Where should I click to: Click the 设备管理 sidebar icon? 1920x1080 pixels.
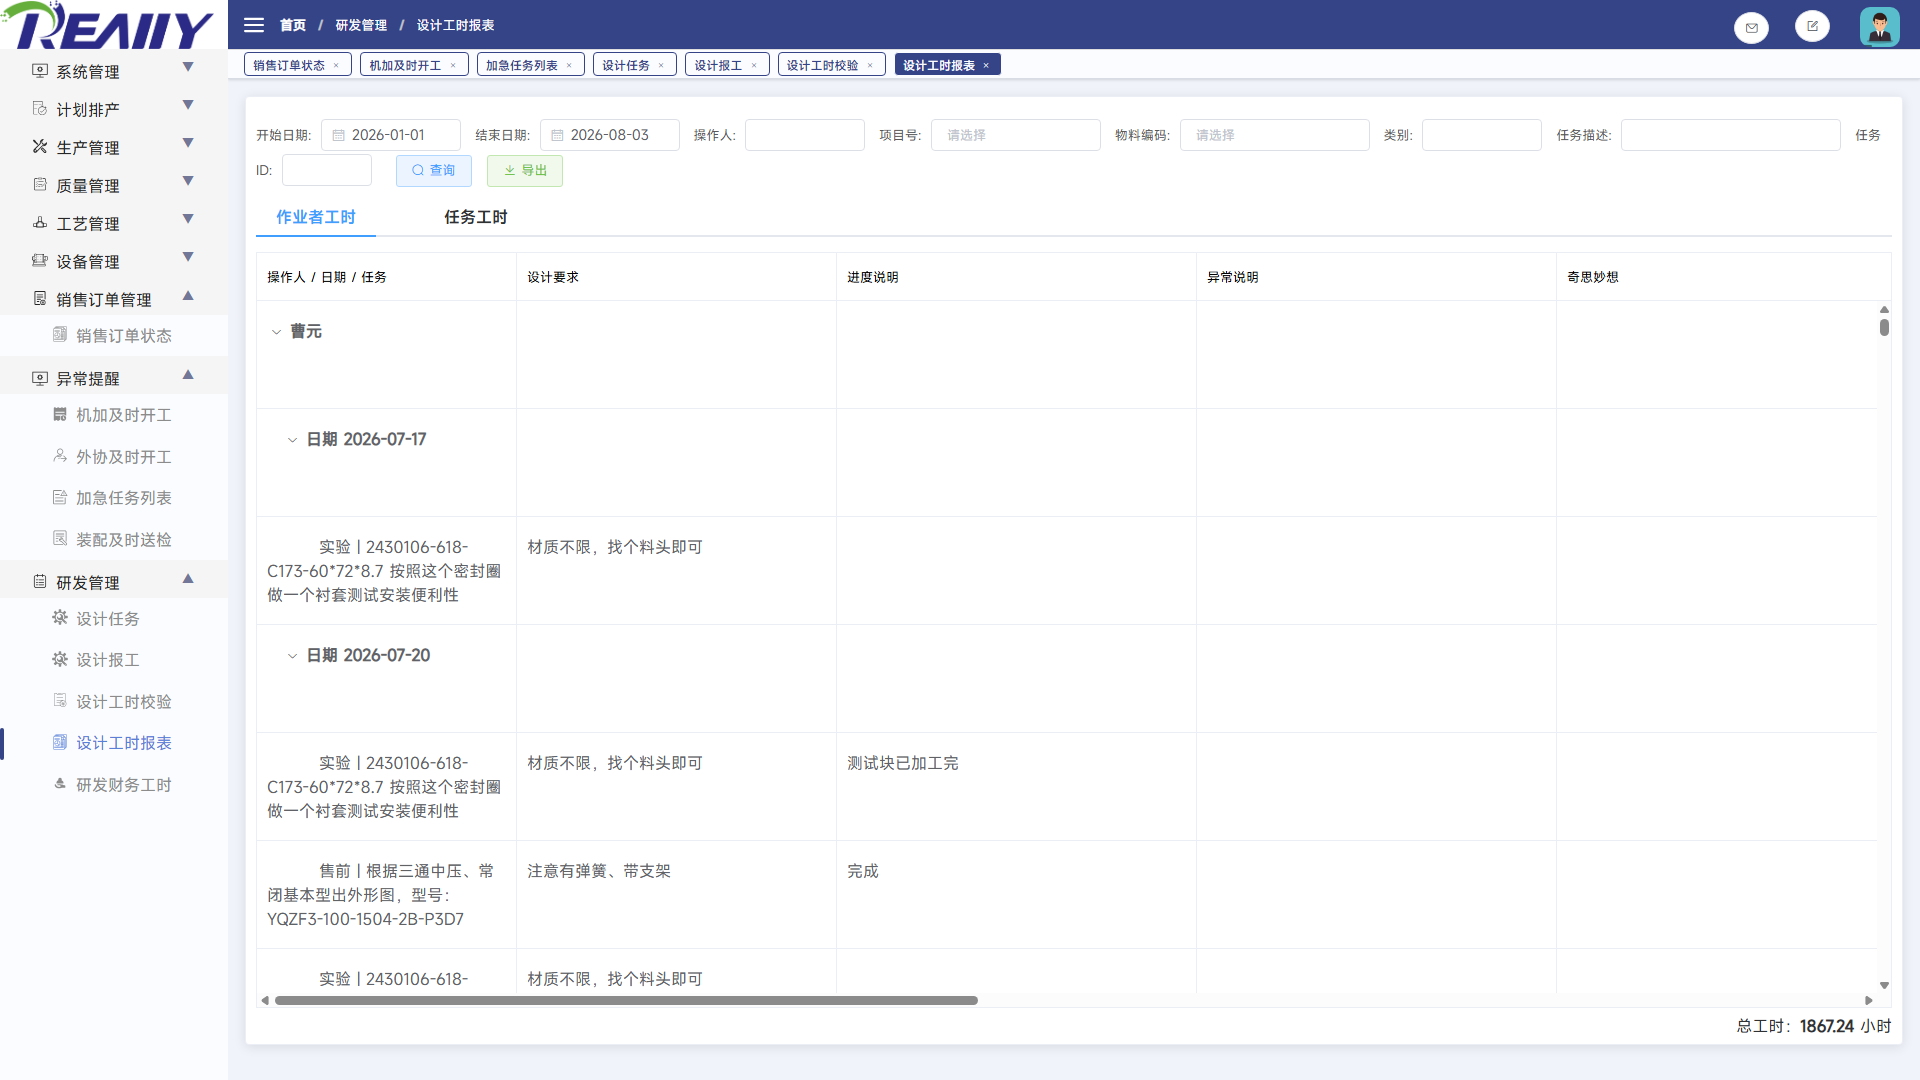[x=40, y=261]
